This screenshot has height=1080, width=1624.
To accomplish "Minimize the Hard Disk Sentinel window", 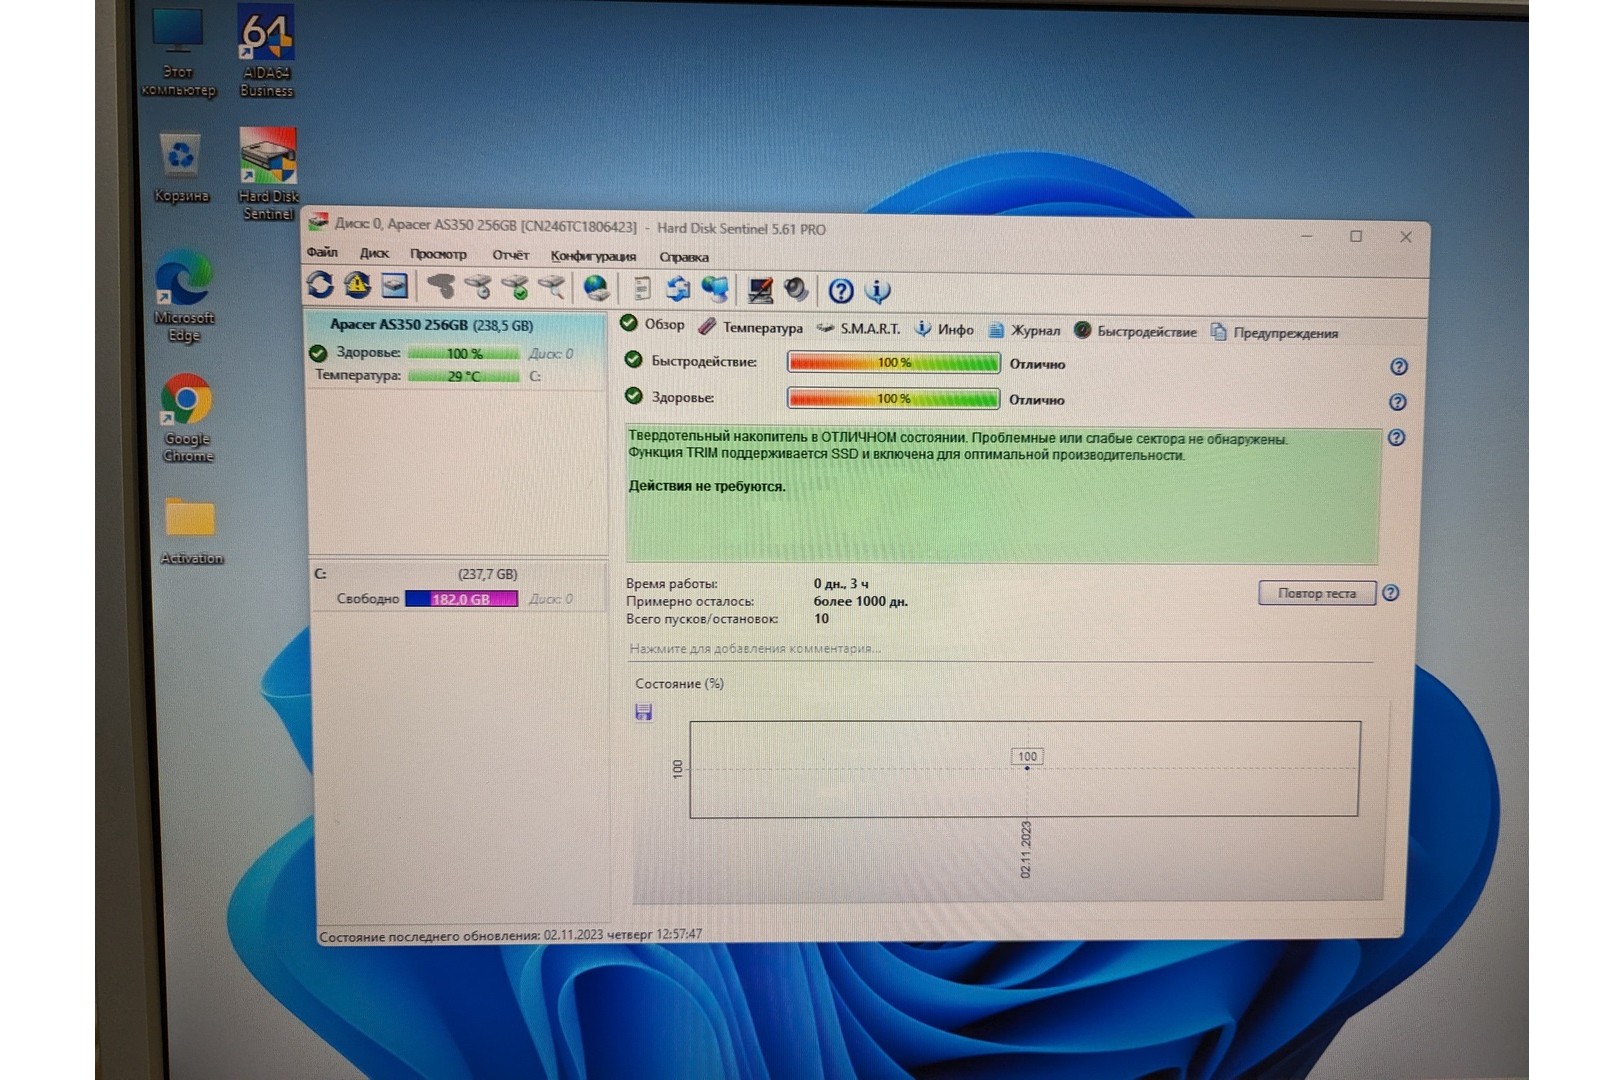I will pyautogui.click(x=1307, y=235).
